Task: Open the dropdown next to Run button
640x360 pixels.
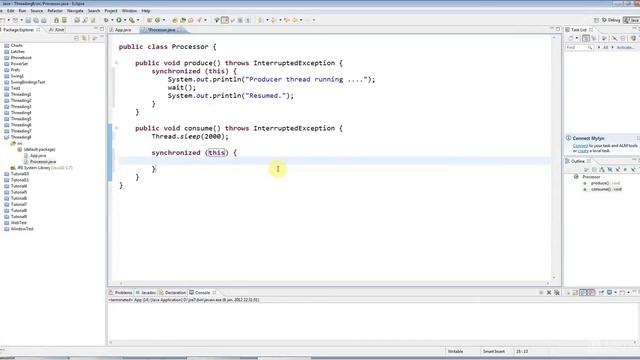Action: (x=125, y=20)
